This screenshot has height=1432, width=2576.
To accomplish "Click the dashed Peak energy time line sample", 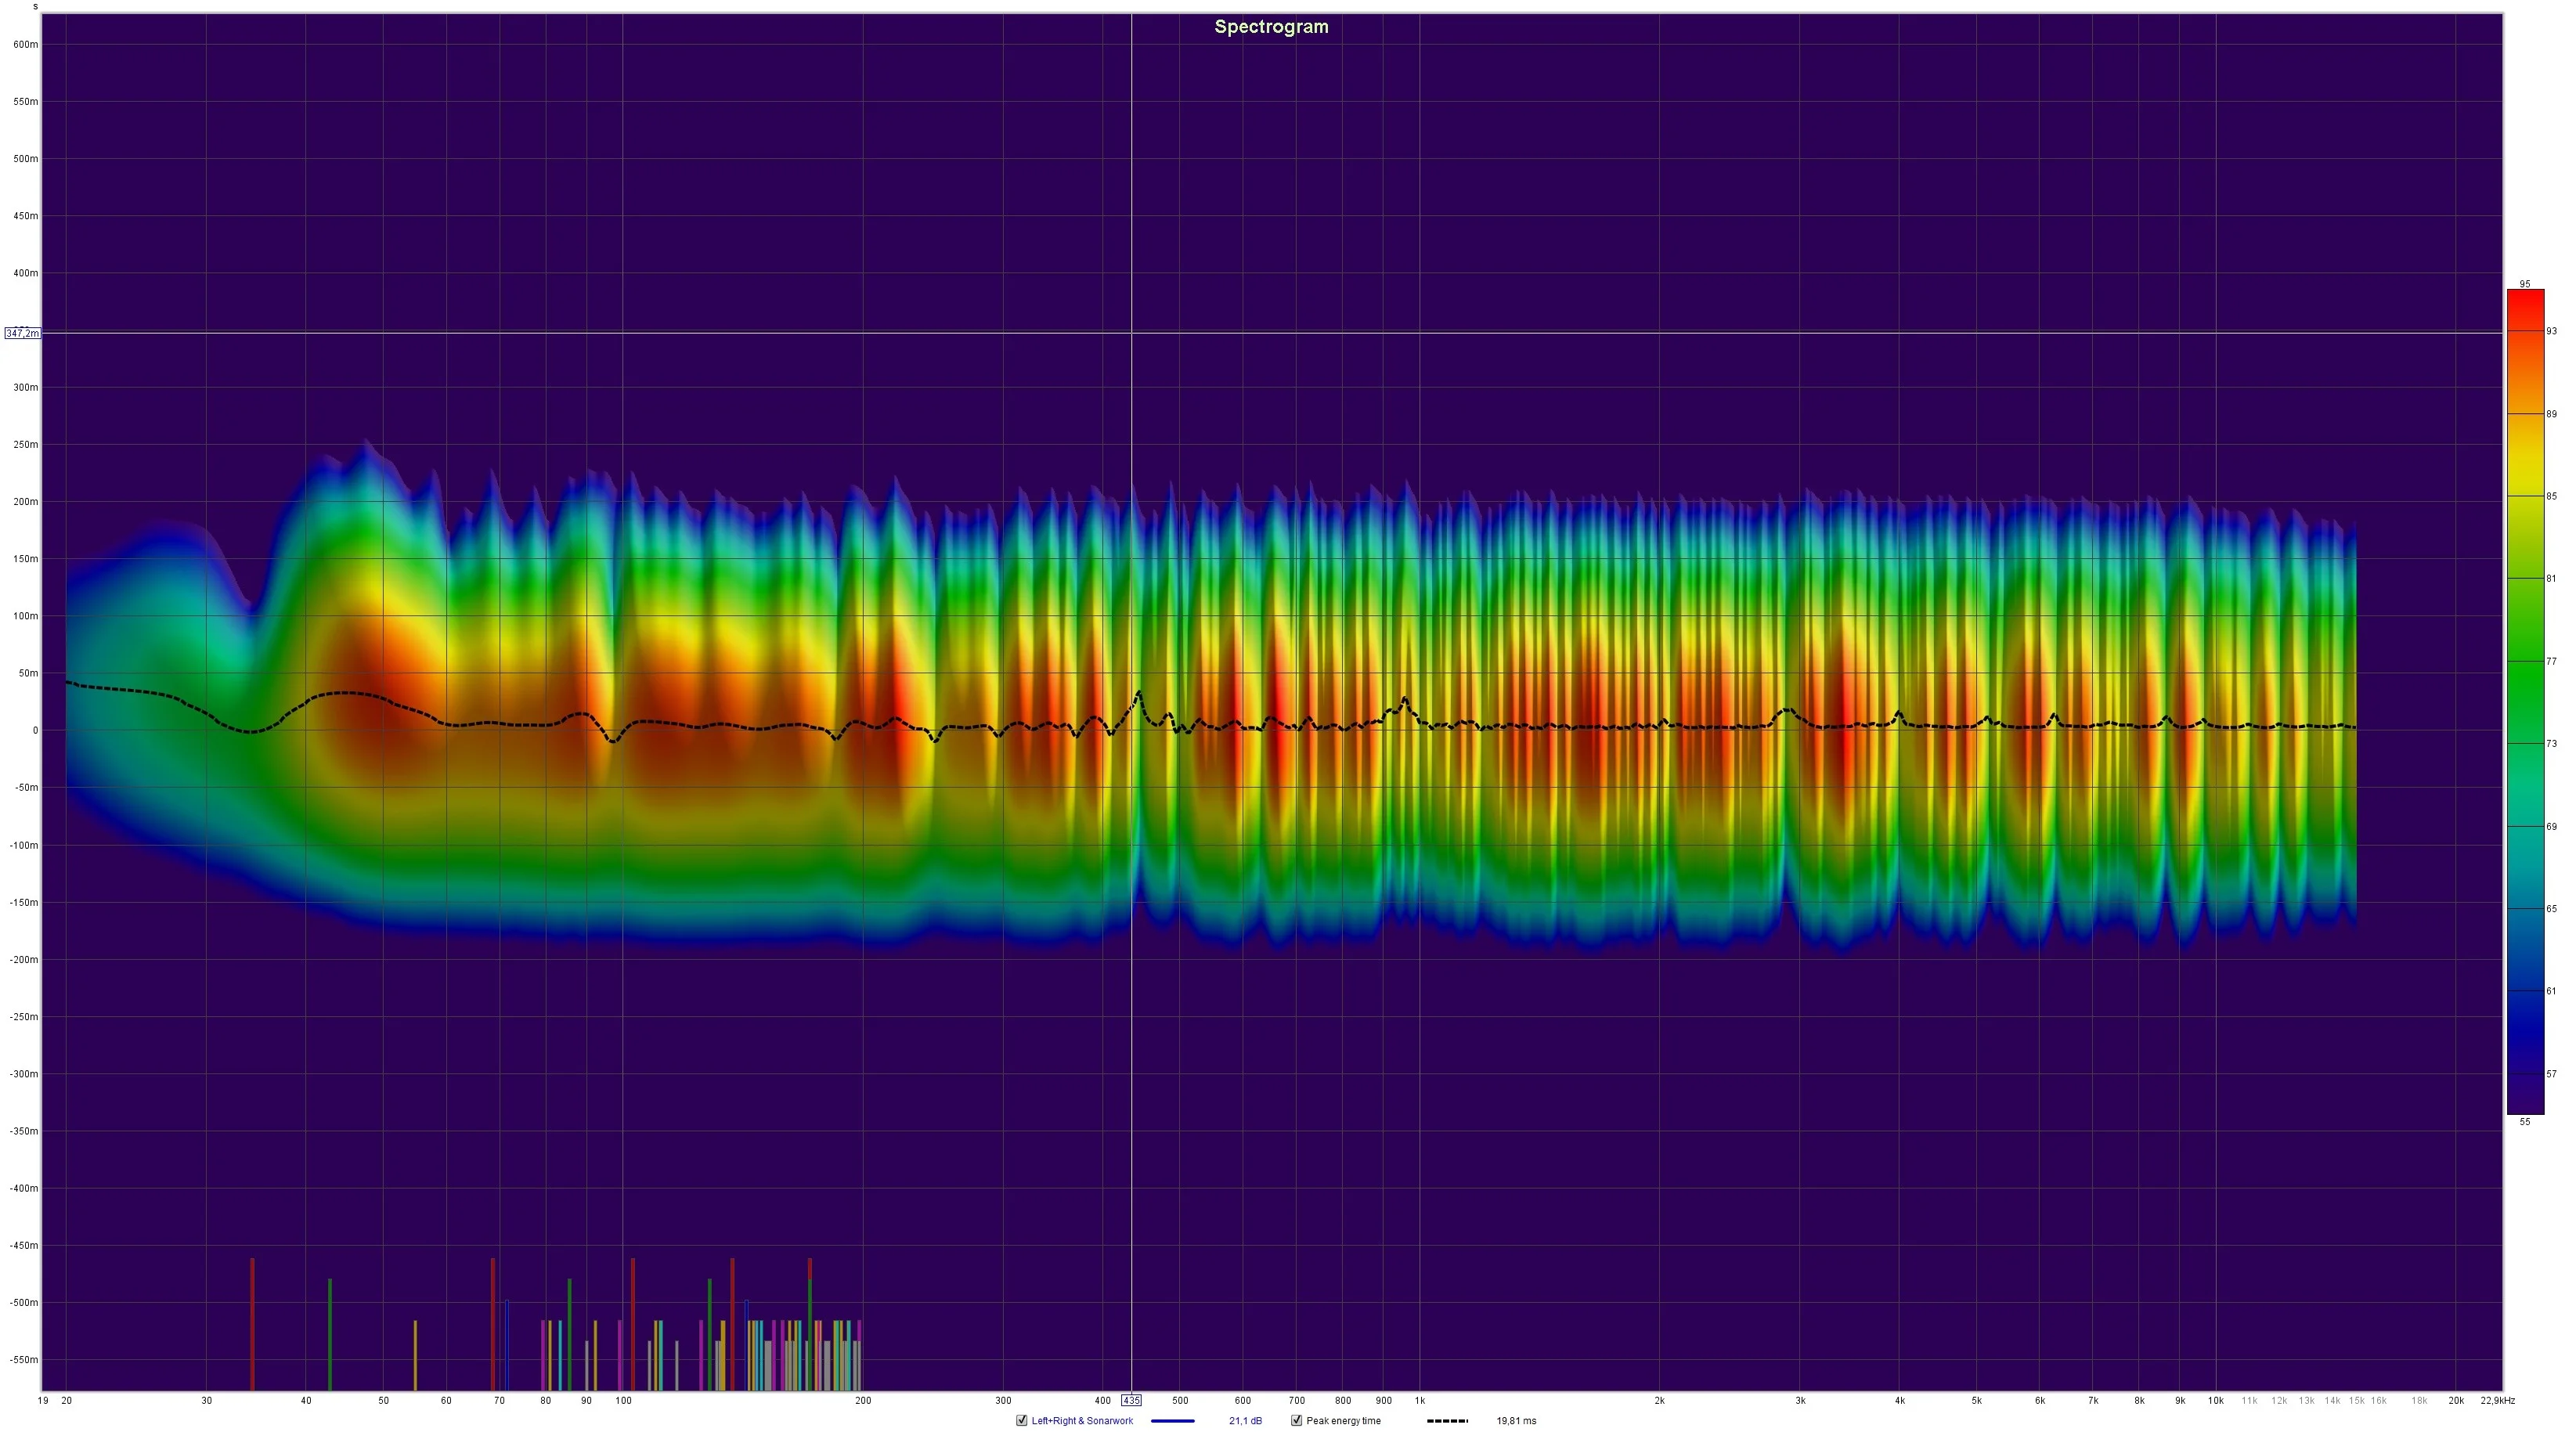I will click(x=1447, y=1421).
